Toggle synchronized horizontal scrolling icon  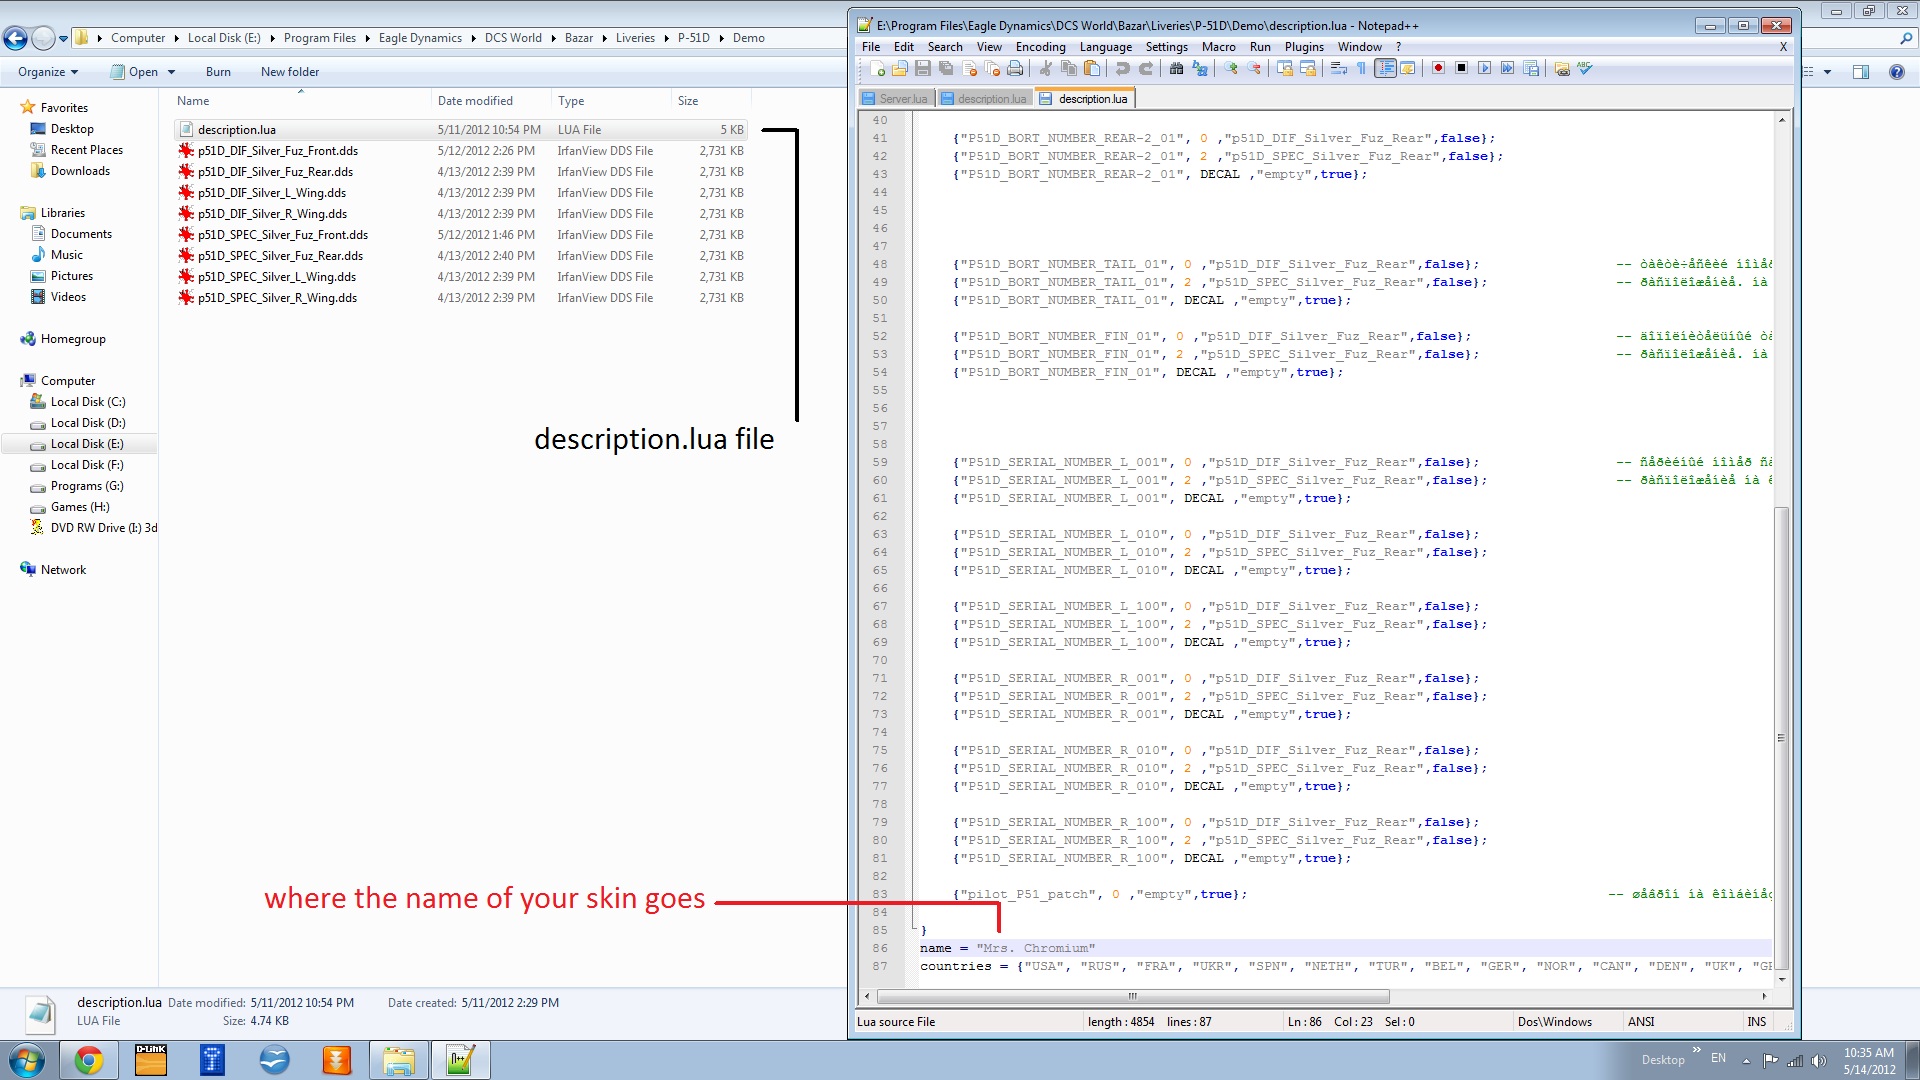coord(1307,69)
